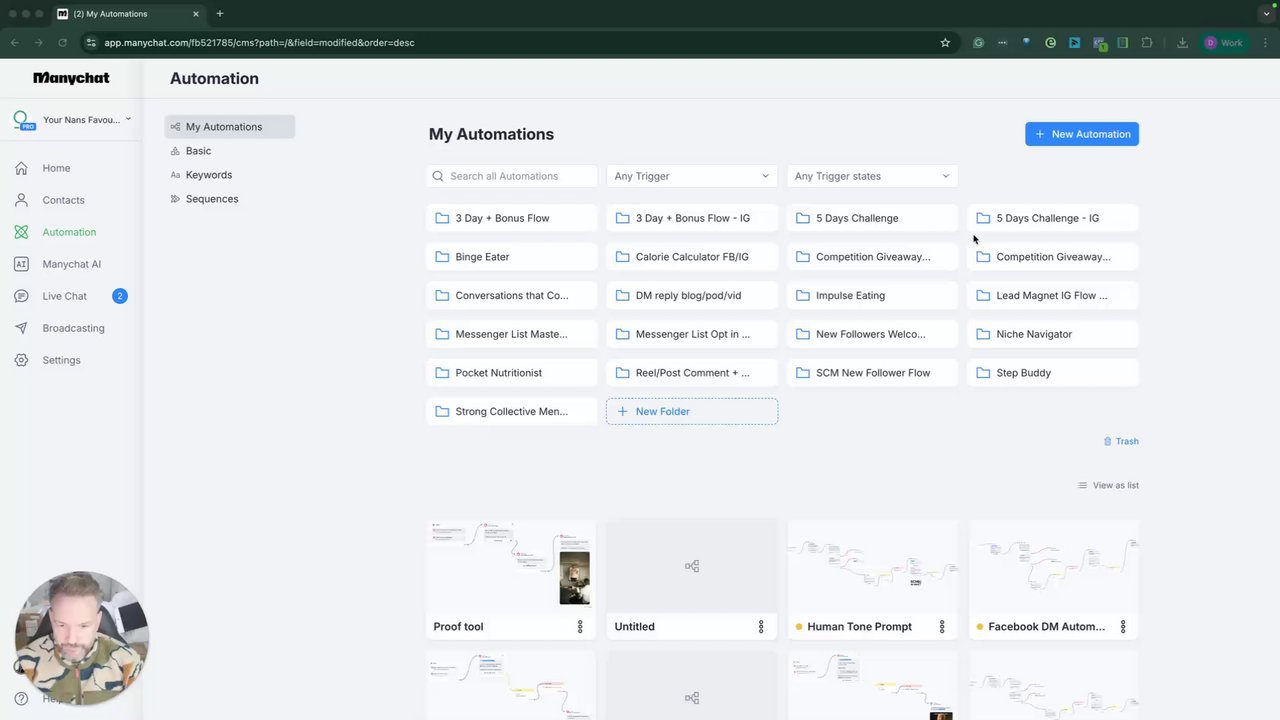Select Sequences in the side menu
Screen dimensions: 1280x720
212,199
